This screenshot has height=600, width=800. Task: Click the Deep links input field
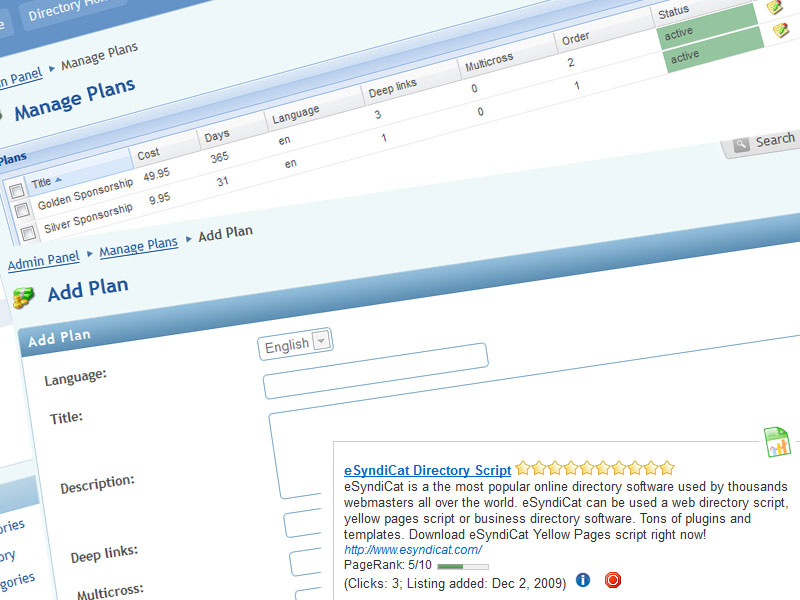click(x=303, y=523)
